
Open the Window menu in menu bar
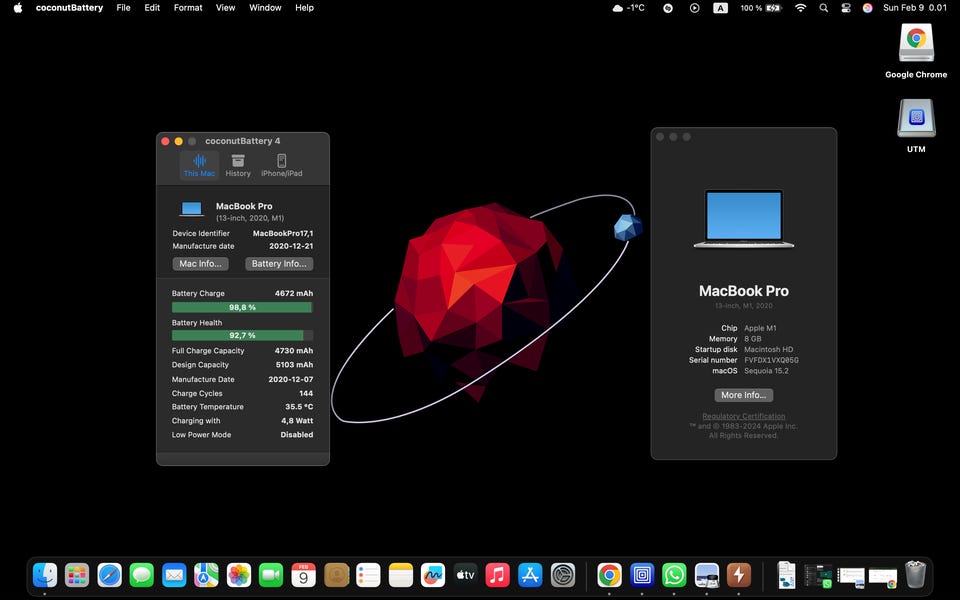pos(264,8)
